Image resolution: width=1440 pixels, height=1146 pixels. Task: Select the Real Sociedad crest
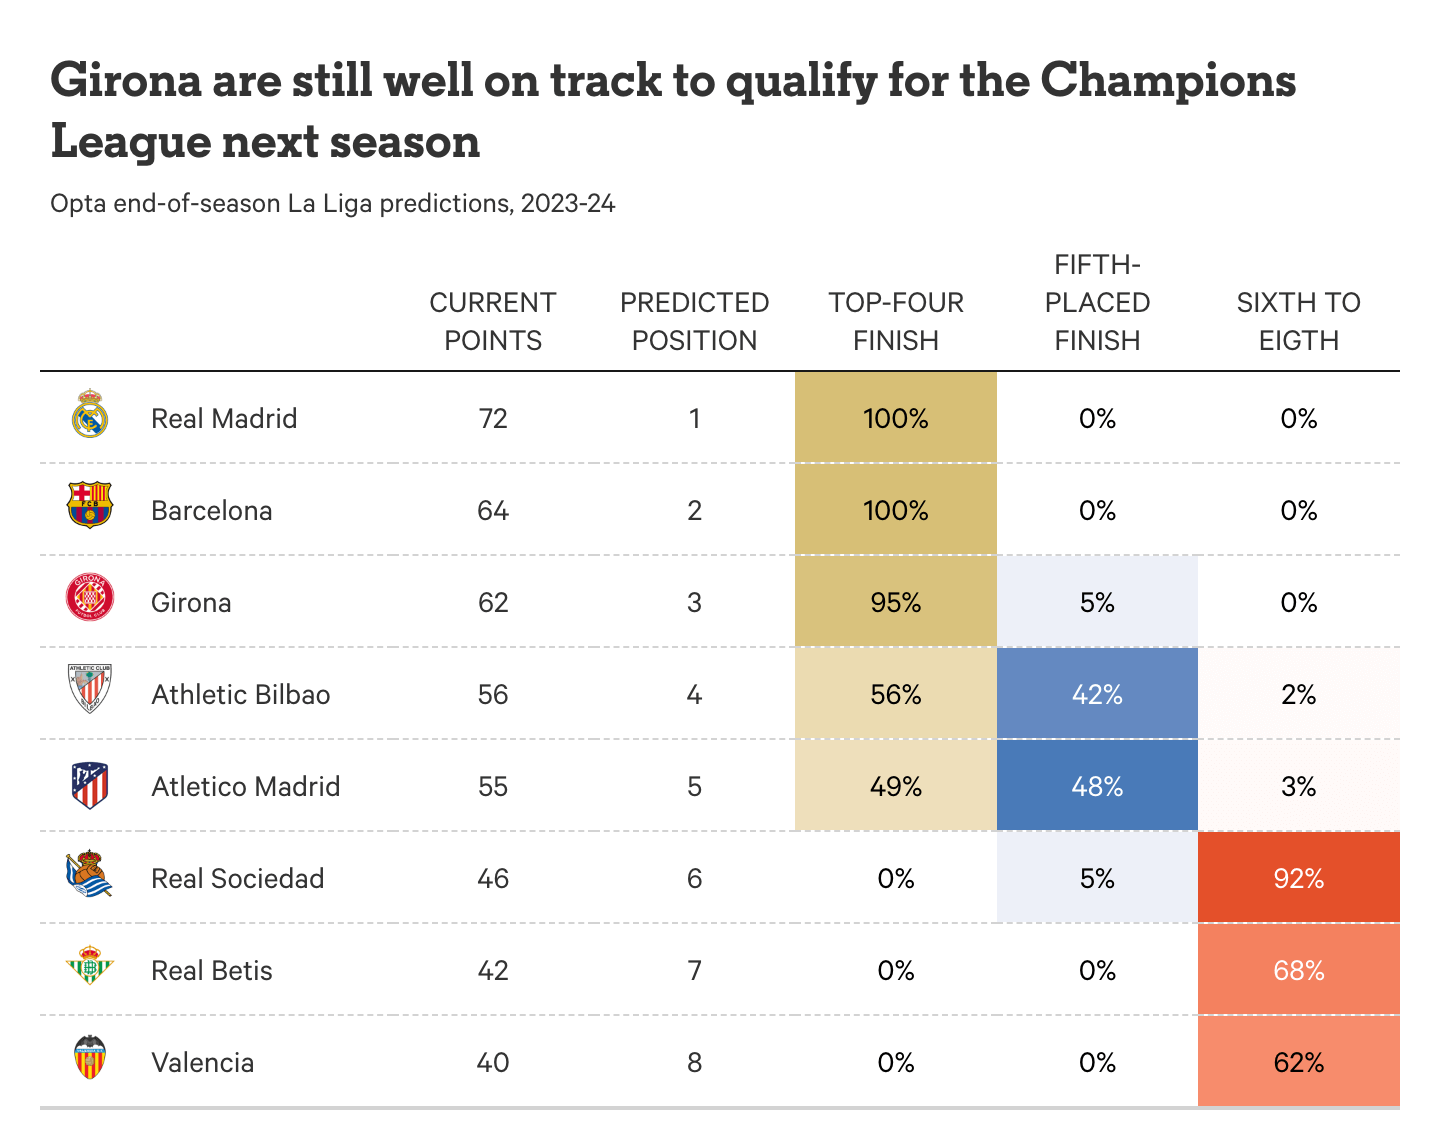[90, 874]
